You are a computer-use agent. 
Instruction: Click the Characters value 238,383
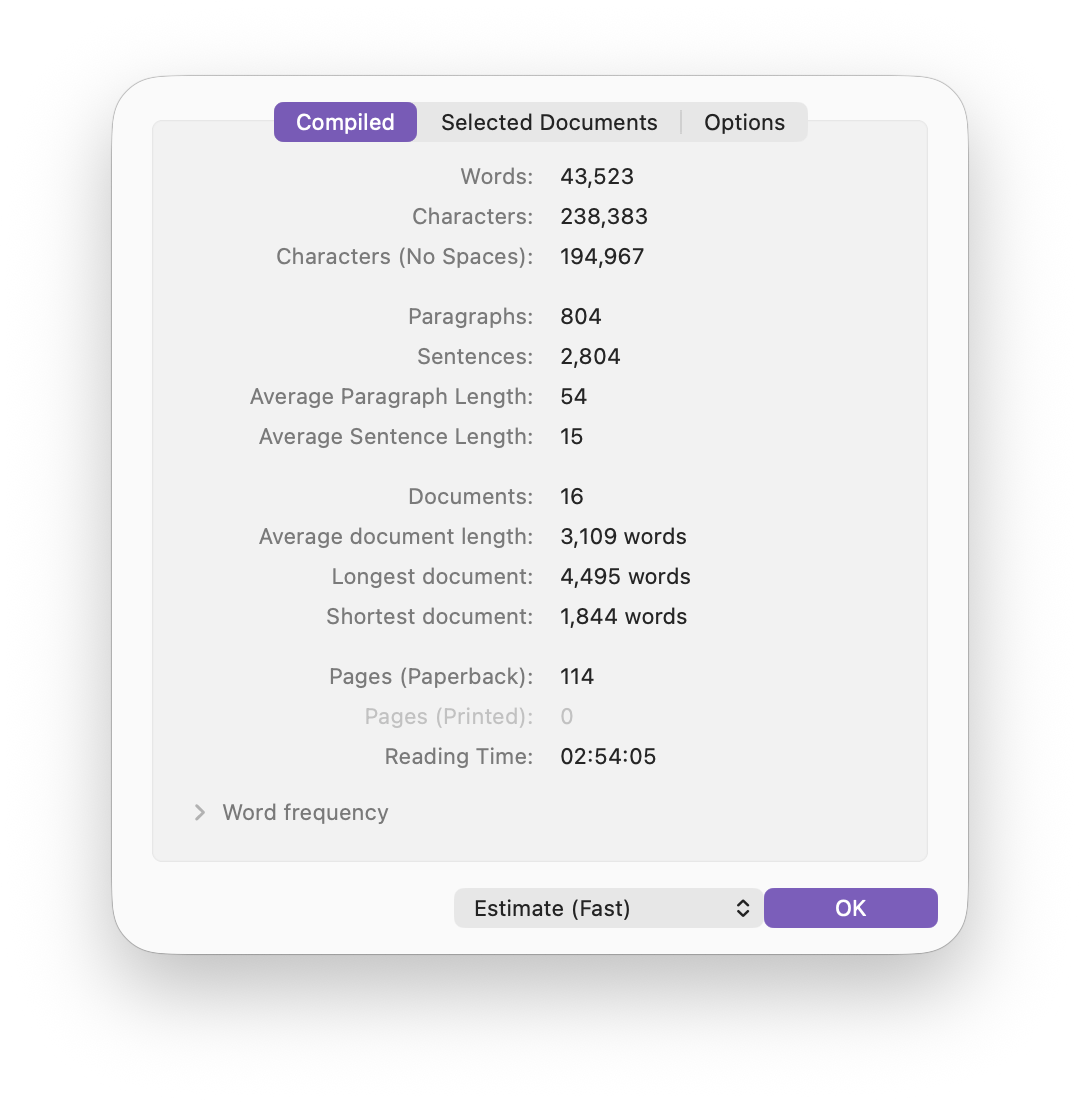(x=604, y=217)
